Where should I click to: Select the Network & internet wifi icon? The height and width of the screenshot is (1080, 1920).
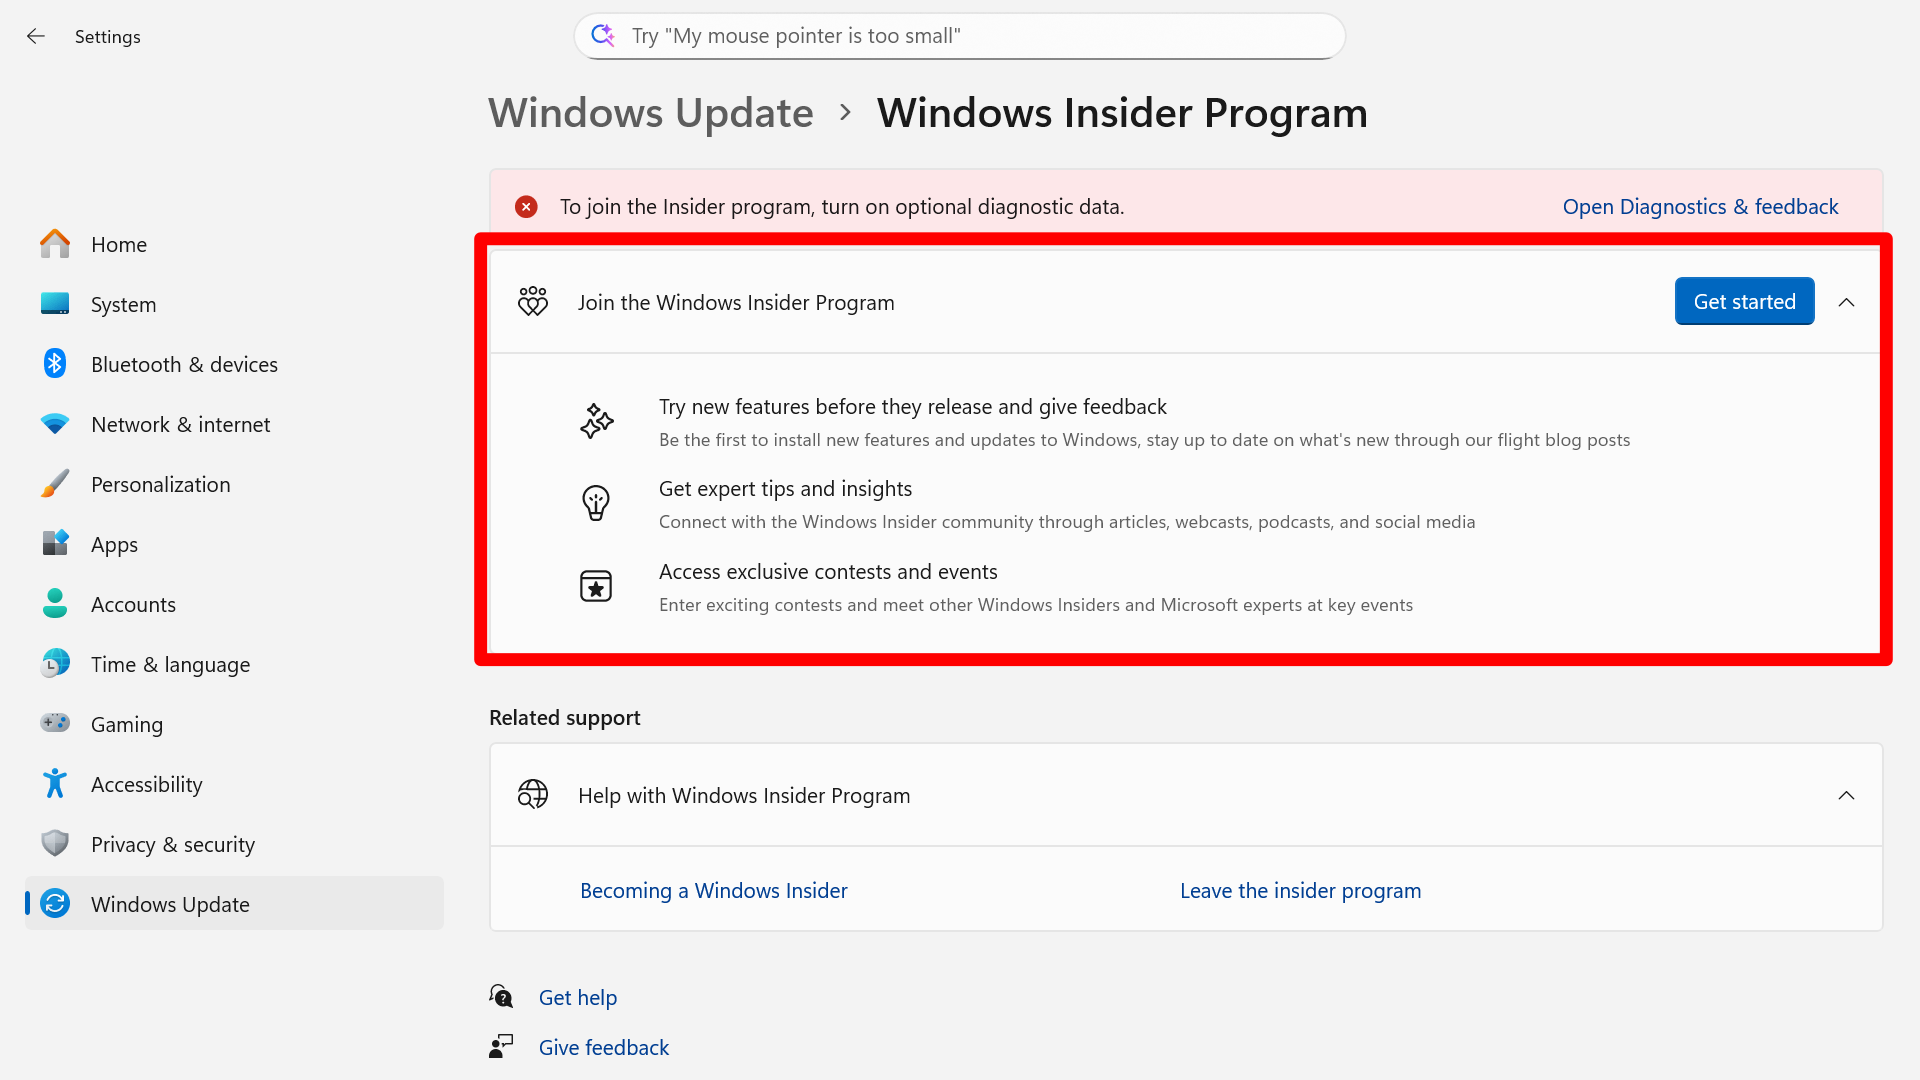[54, 424]
